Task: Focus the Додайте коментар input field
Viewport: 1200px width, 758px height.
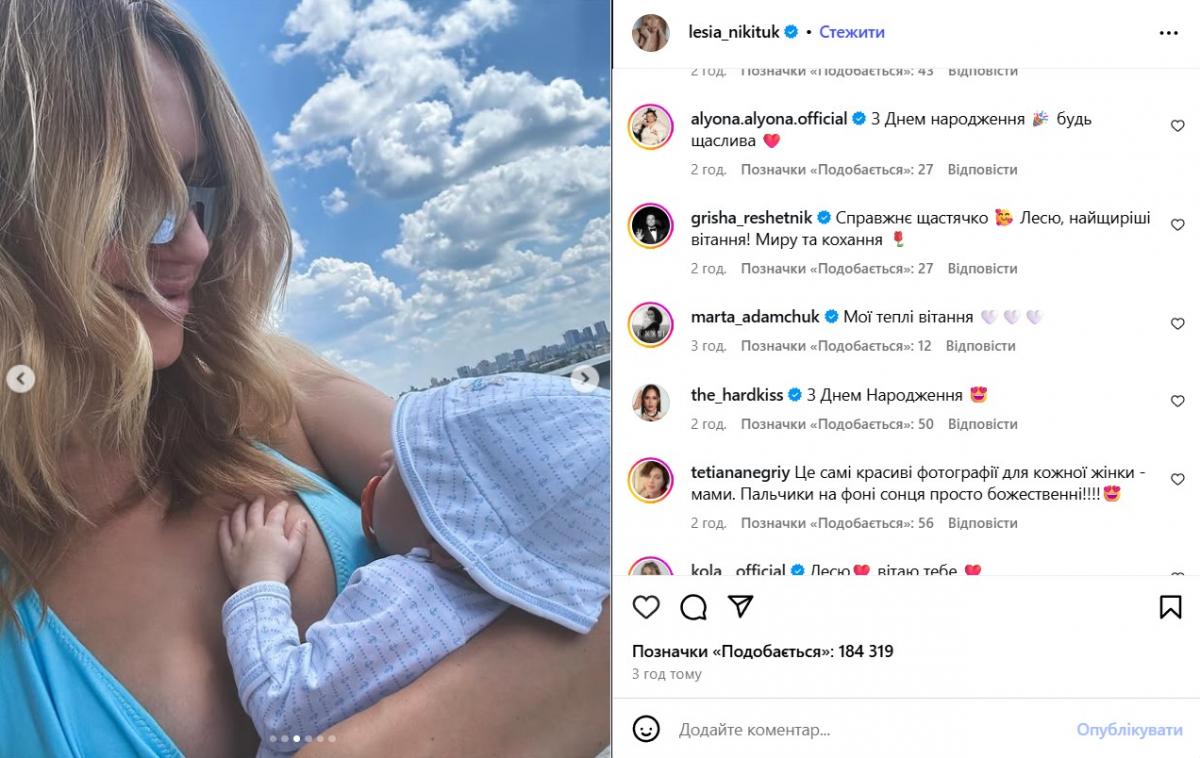Action: pos(860,730)
